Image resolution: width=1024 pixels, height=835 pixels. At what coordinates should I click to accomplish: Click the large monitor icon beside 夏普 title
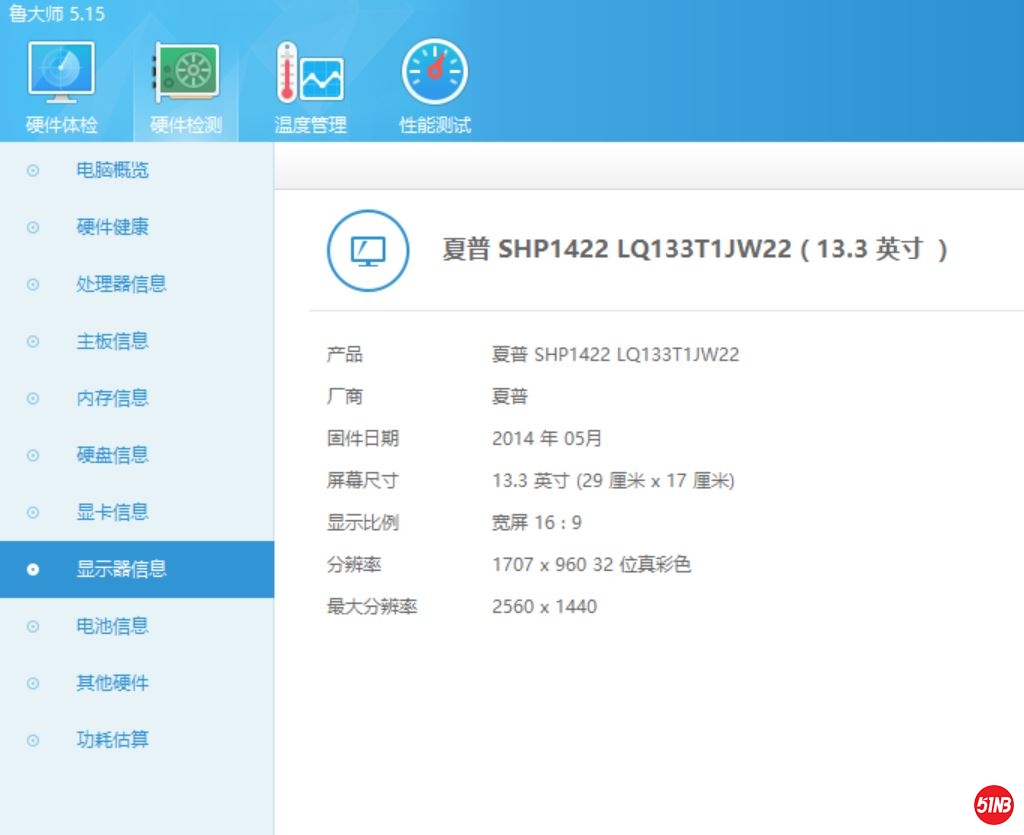pos(368,250)
